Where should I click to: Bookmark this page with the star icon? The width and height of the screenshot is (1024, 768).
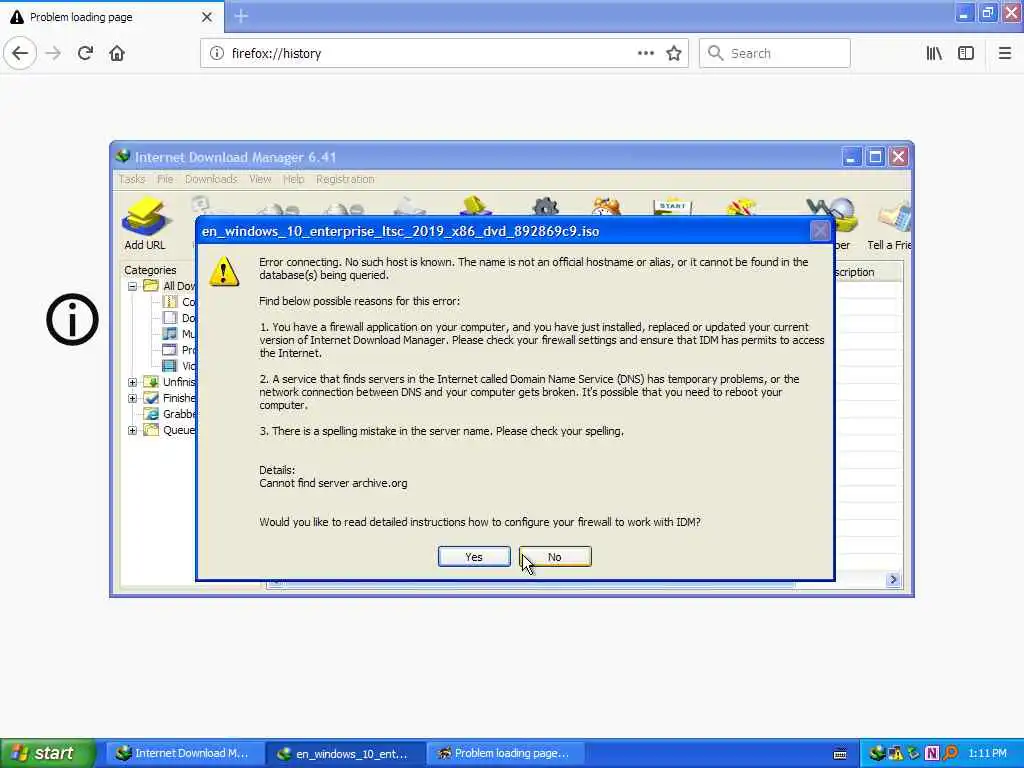(674, 53)
